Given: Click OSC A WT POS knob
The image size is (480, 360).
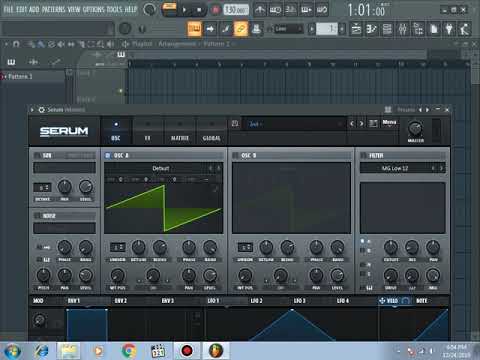Looking at the screenshot, I should coord(117,276).
